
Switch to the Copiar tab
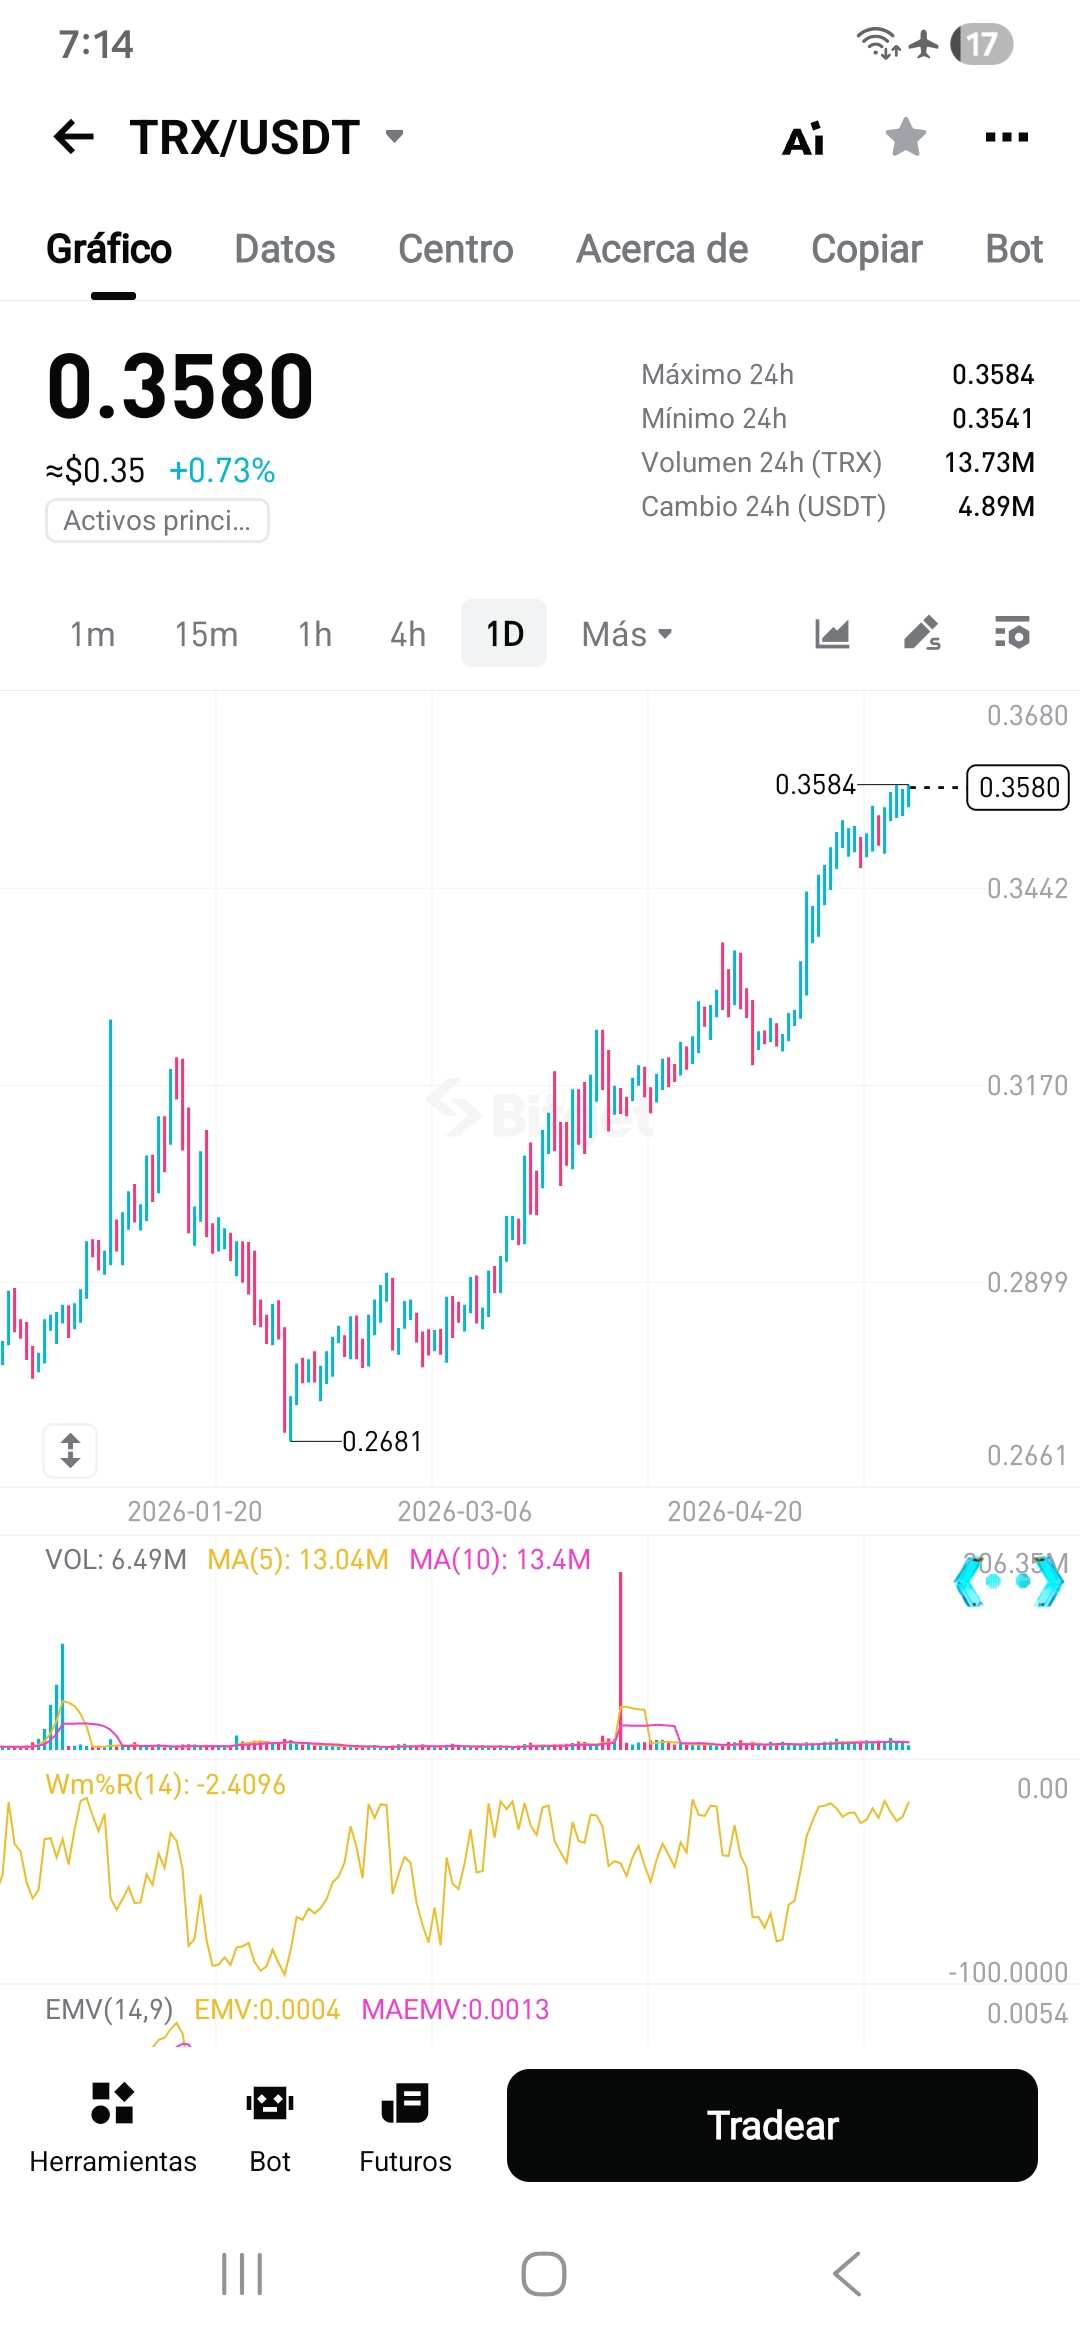pyautogui.click(x=867, y=249)
